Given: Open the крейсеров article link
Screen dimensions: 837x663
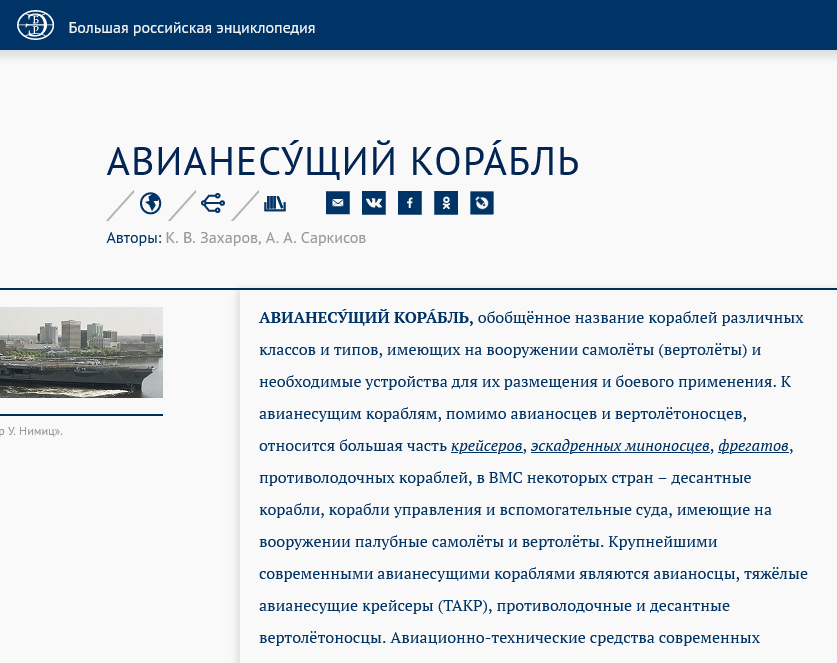Looking at the screenshot, I should (486, 446).
